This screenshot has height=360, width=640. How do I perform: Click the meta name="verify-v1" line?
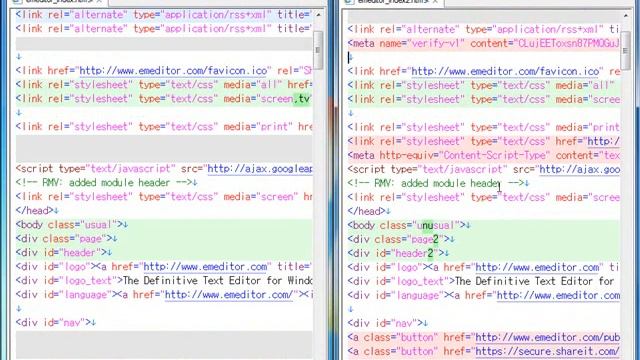click(484, 43)
